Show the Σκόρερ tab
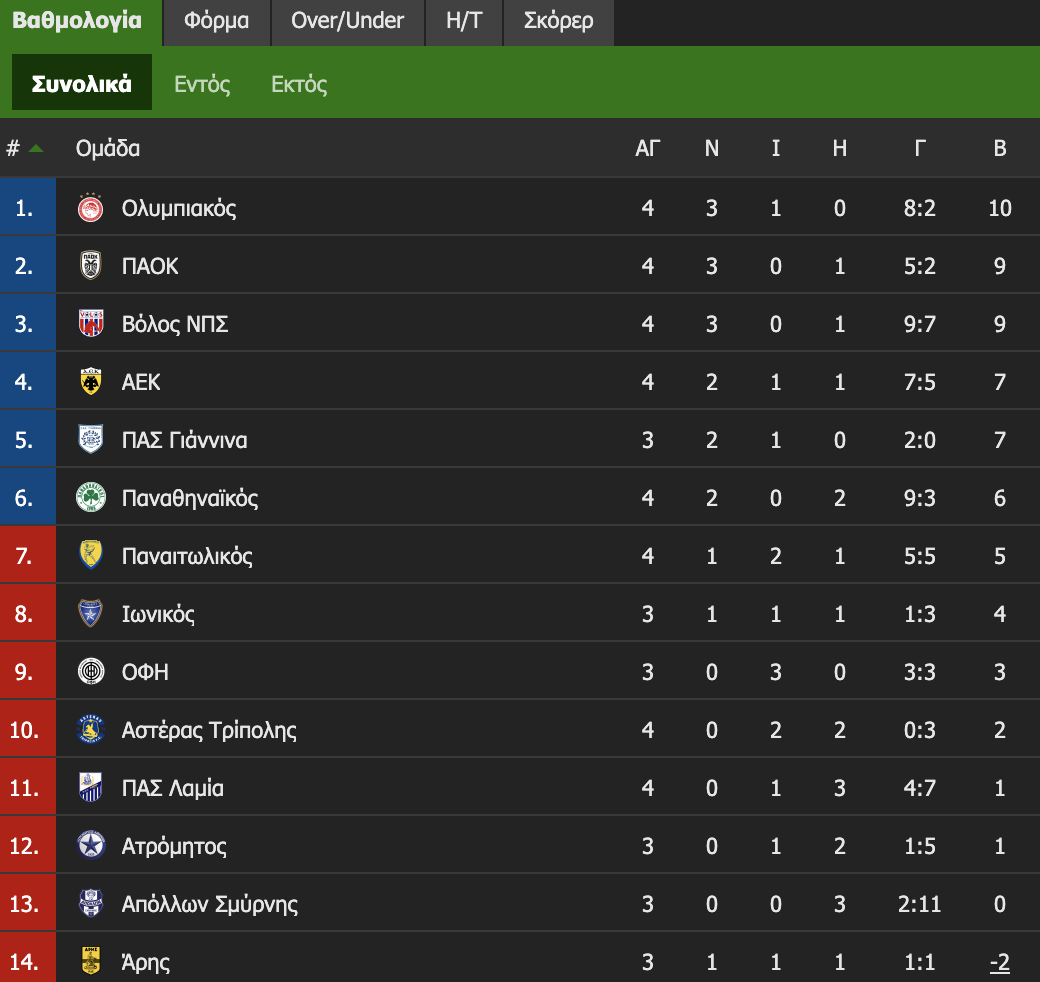The image size is (1040, 982). pos(558,21)
